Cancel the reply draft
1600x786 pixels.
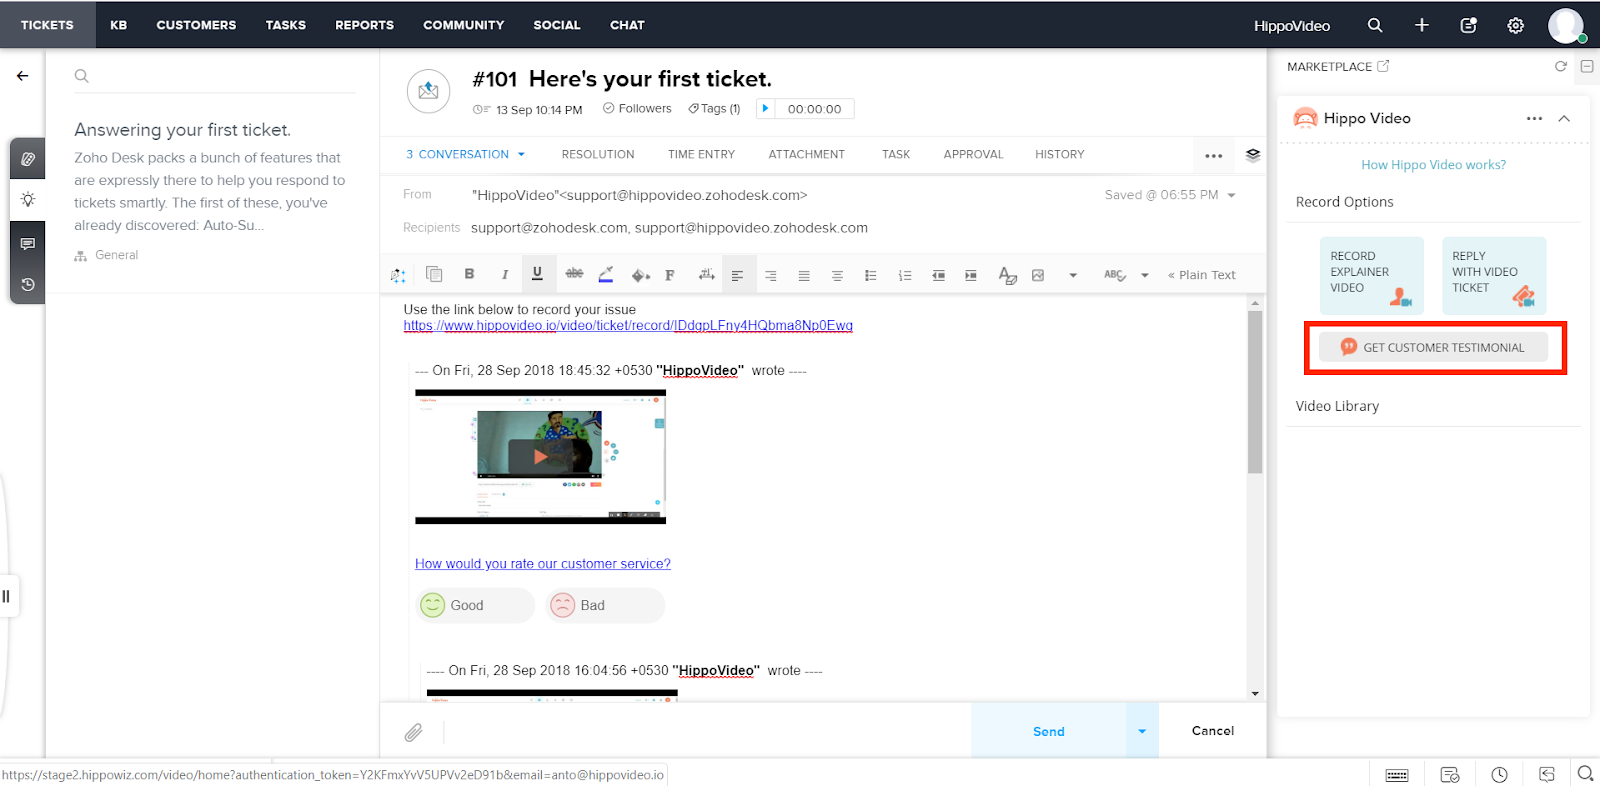tap(1213, 731)
